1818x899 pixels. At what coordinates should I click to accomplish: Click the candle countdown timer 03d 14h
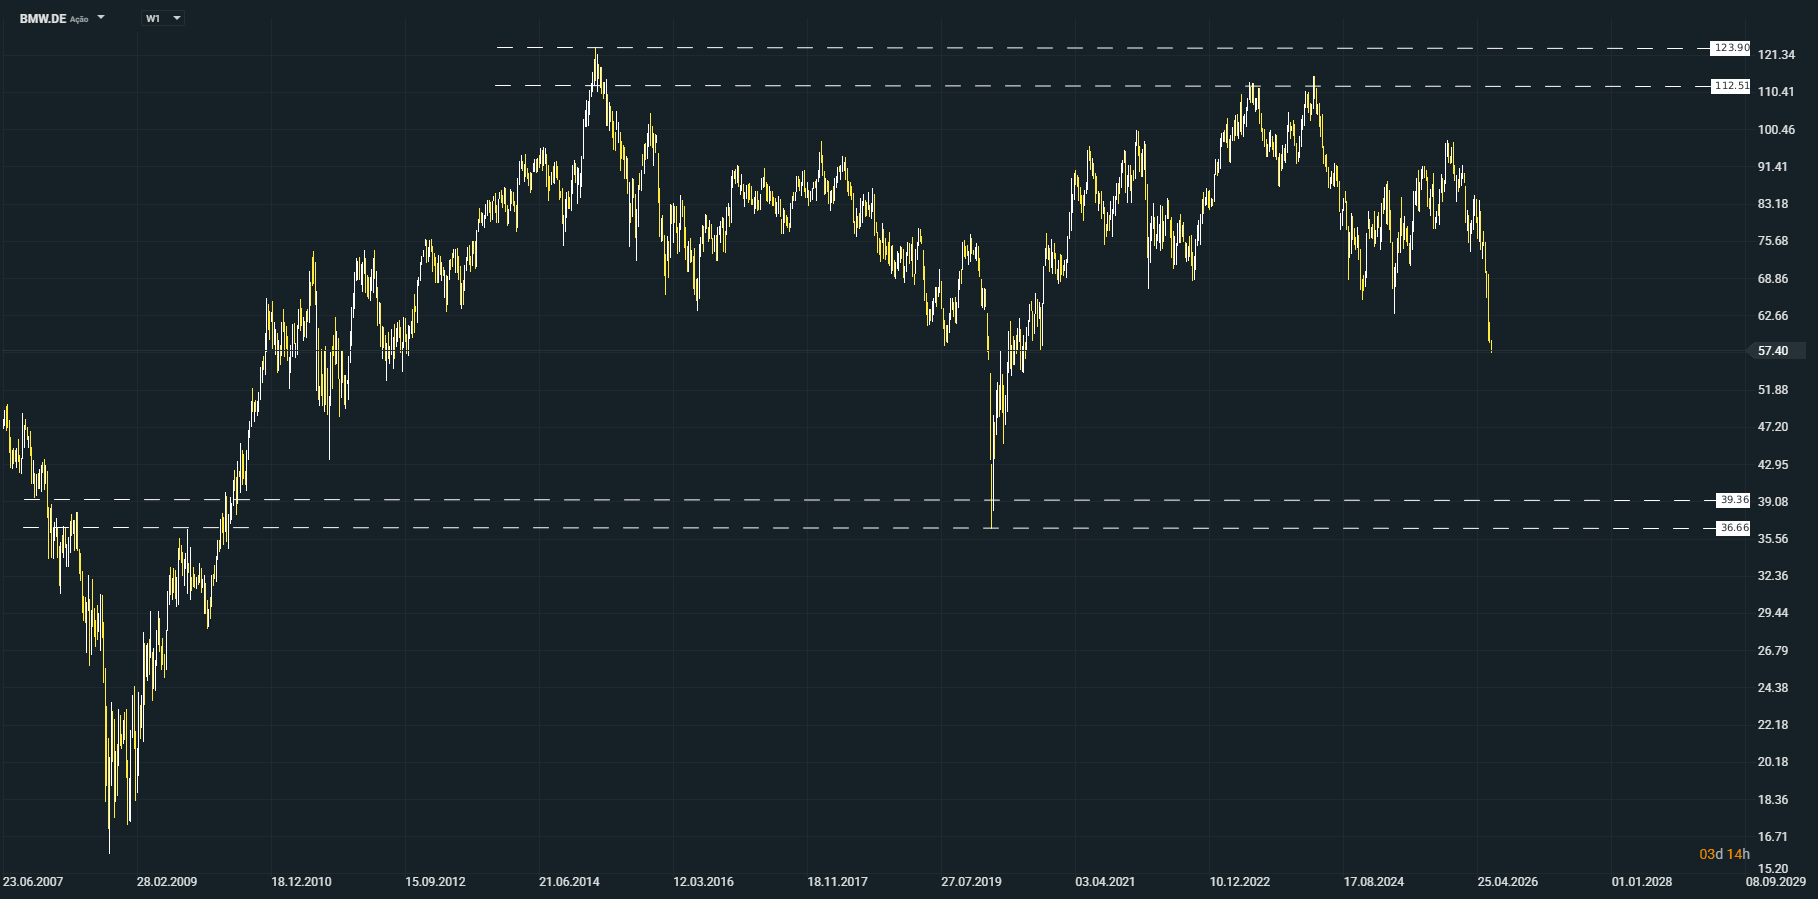(1724, 854)
